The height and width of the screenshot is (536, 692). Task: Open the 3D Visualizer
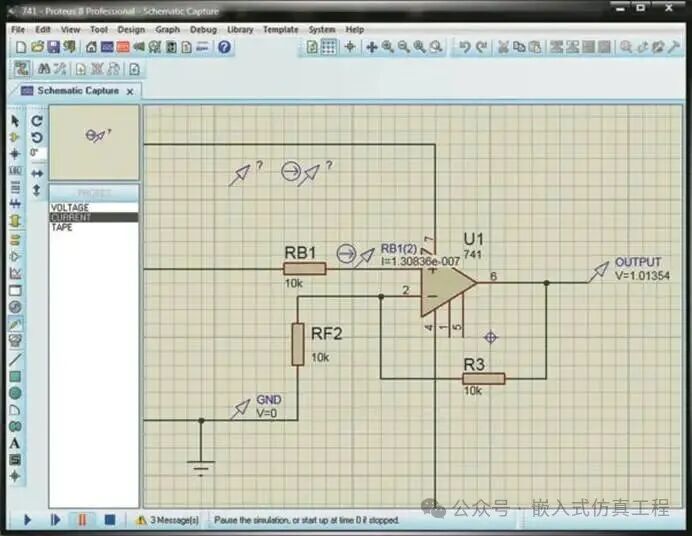[x=139, y=47]
